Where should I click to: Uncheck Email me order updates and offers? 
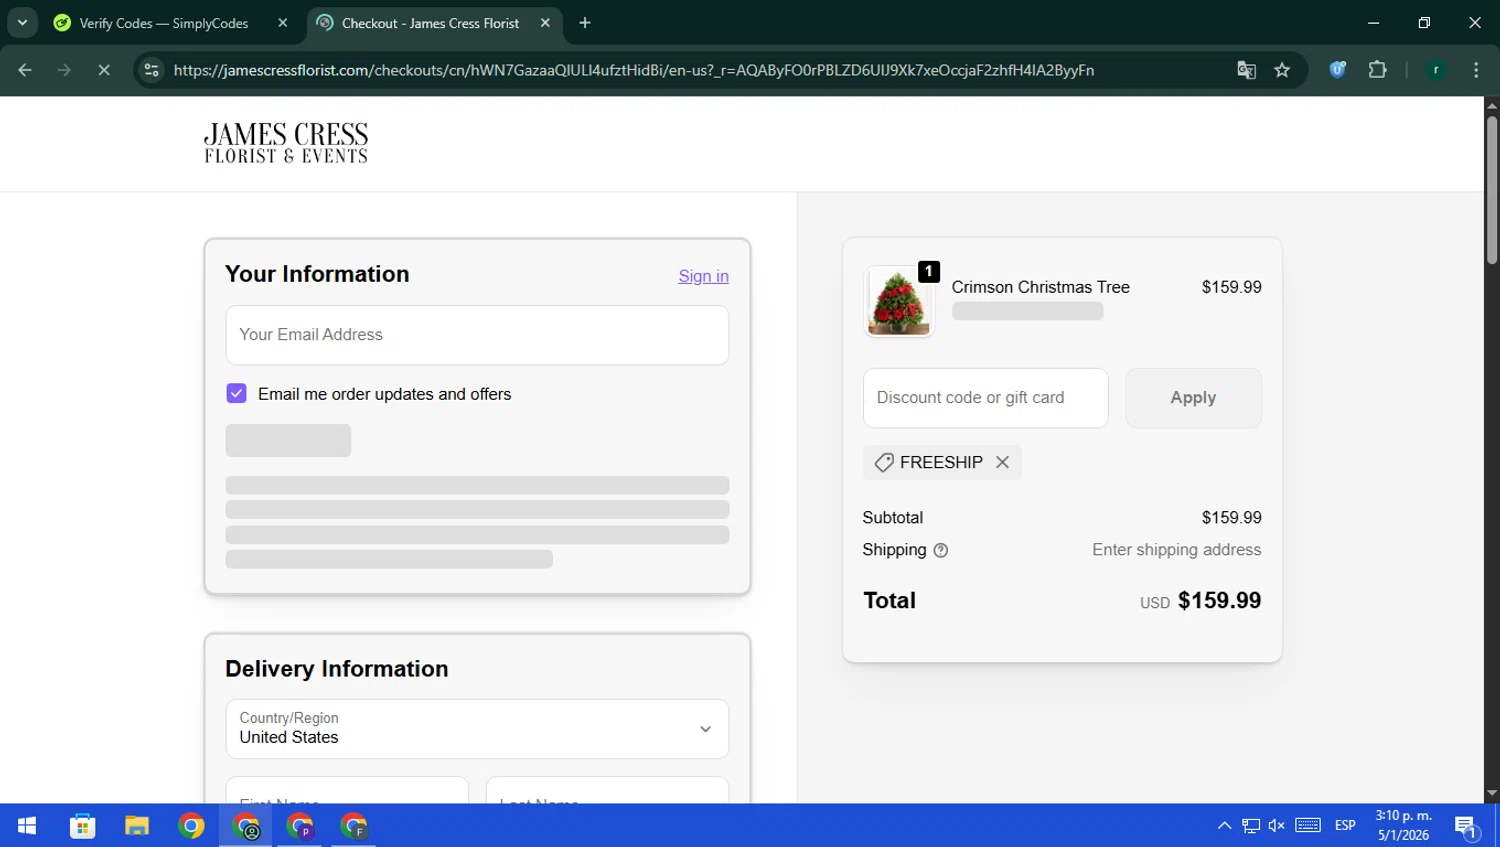(x=236, y=394)
